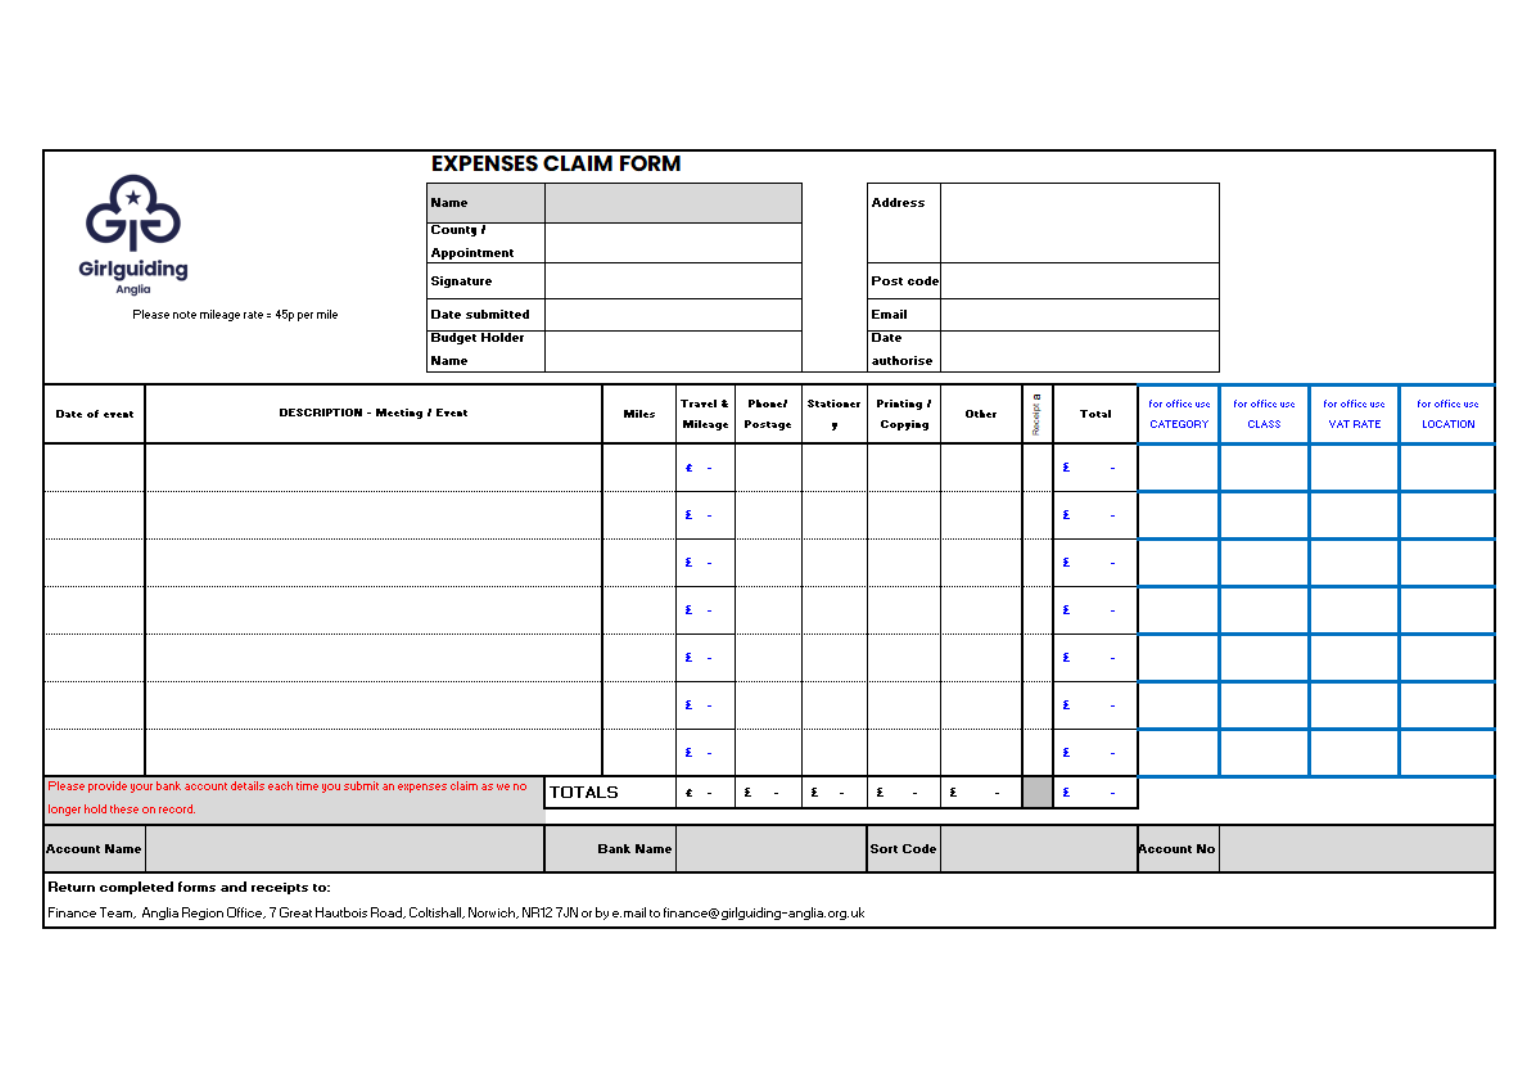Select the Account No entry field

[1355, 849]
